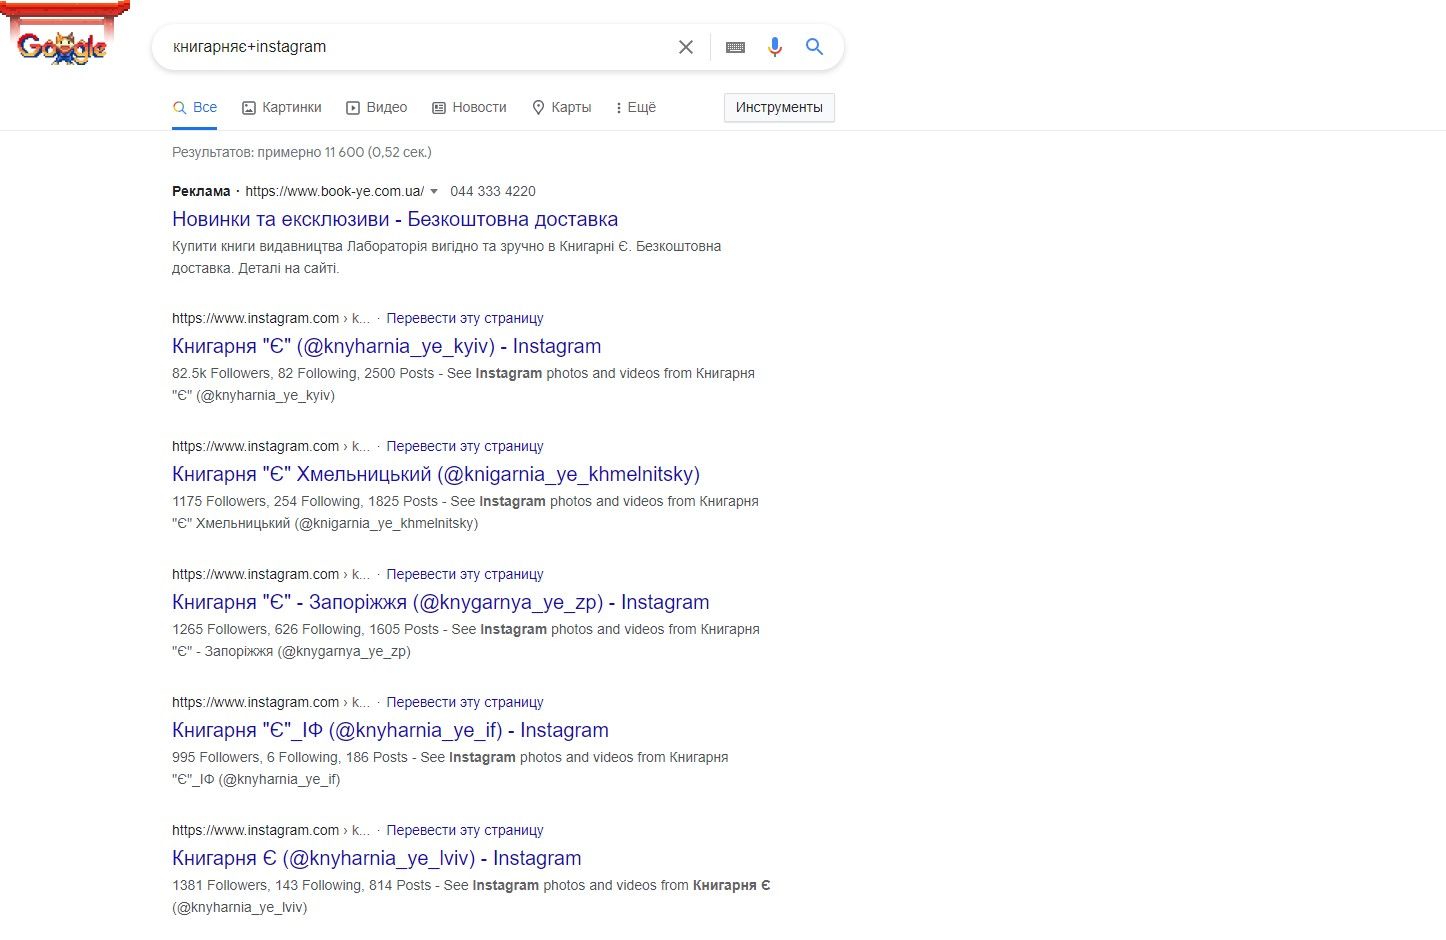This screenshot has height=940, width=1446.
Task: Click ad phone number 044 333 4220
Action: point(493,191)
